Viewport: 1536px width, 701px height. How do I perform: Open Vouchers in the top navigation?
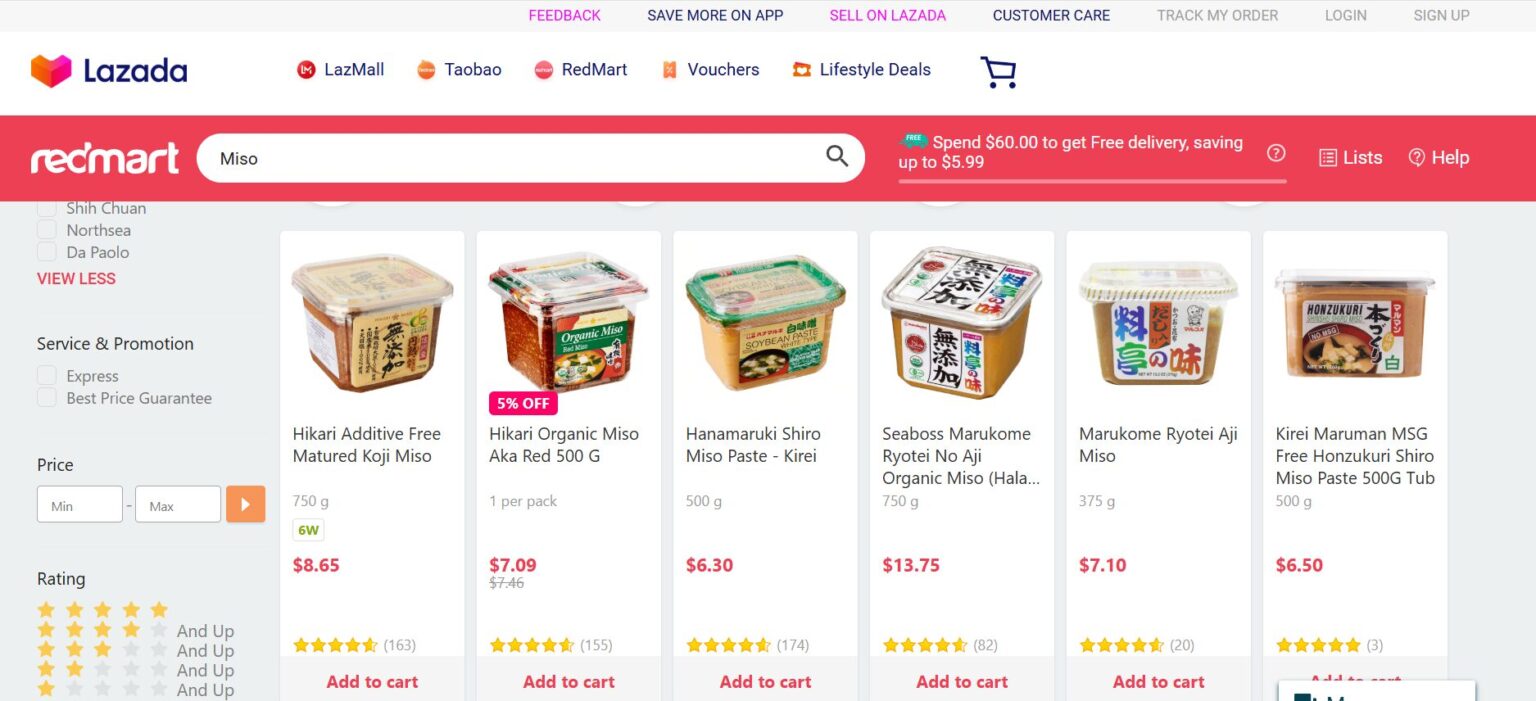coord(710,70)
